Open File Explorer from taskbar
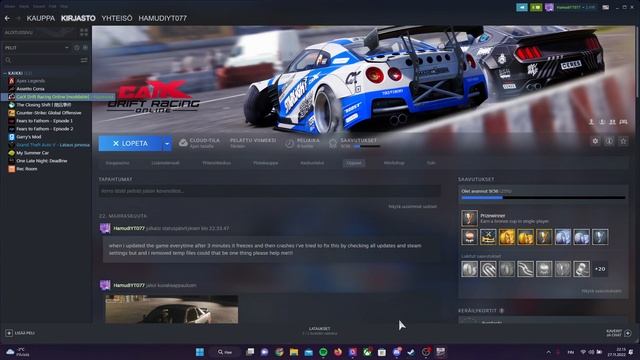This screenshot has width=640, height=360. pyautogui.click(x=294, y=352)
